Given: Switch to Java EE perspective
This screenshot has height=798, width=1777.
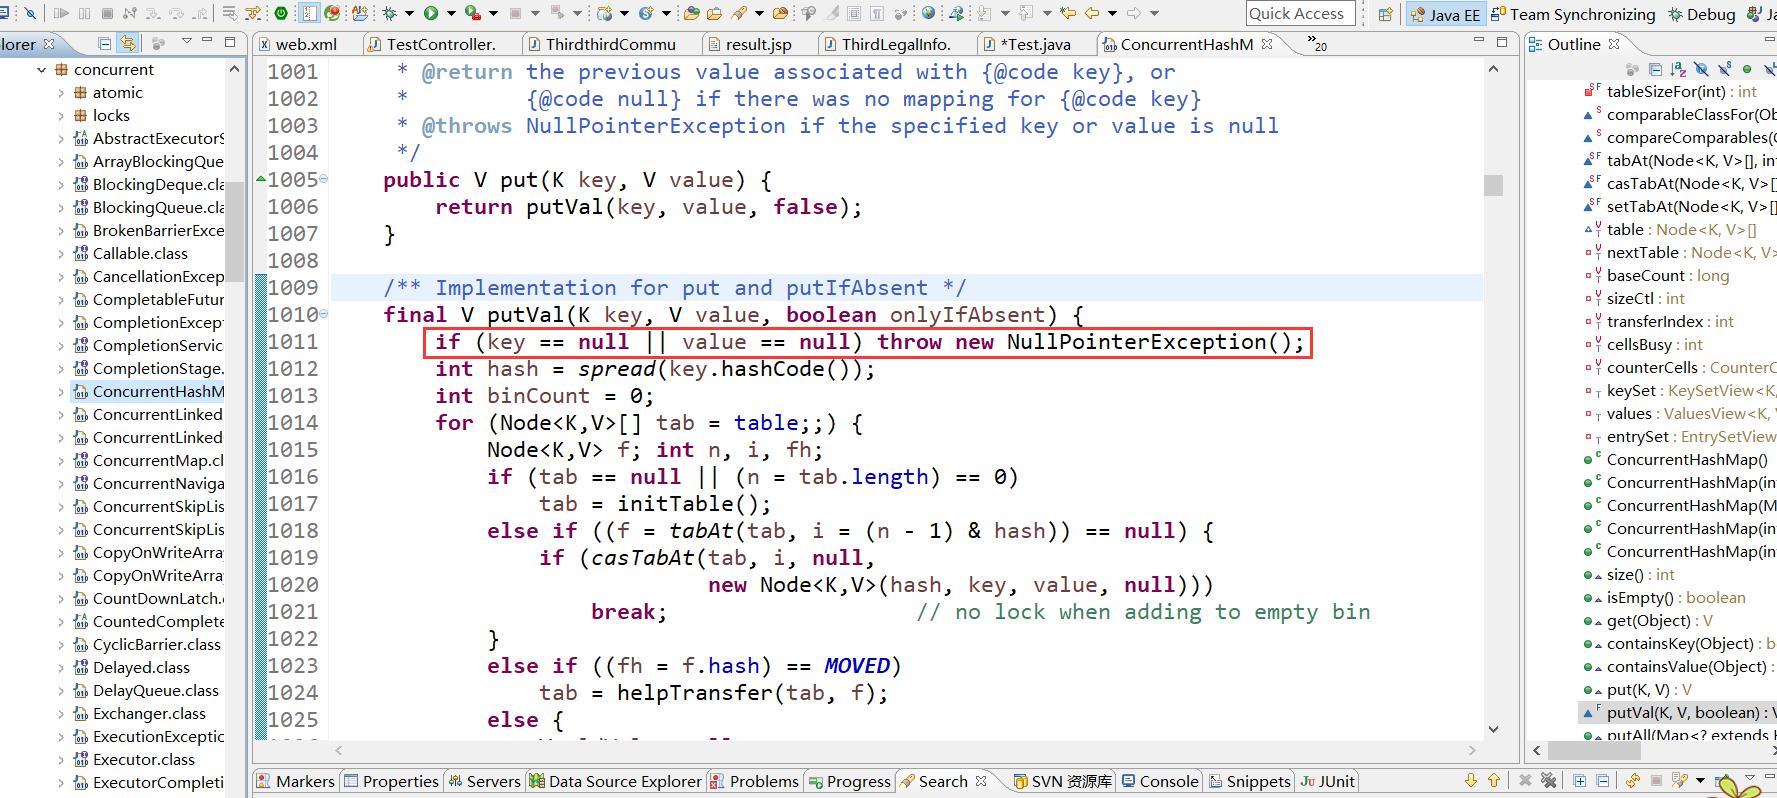Looking at the screenshot, I should tap(1444, 14).
